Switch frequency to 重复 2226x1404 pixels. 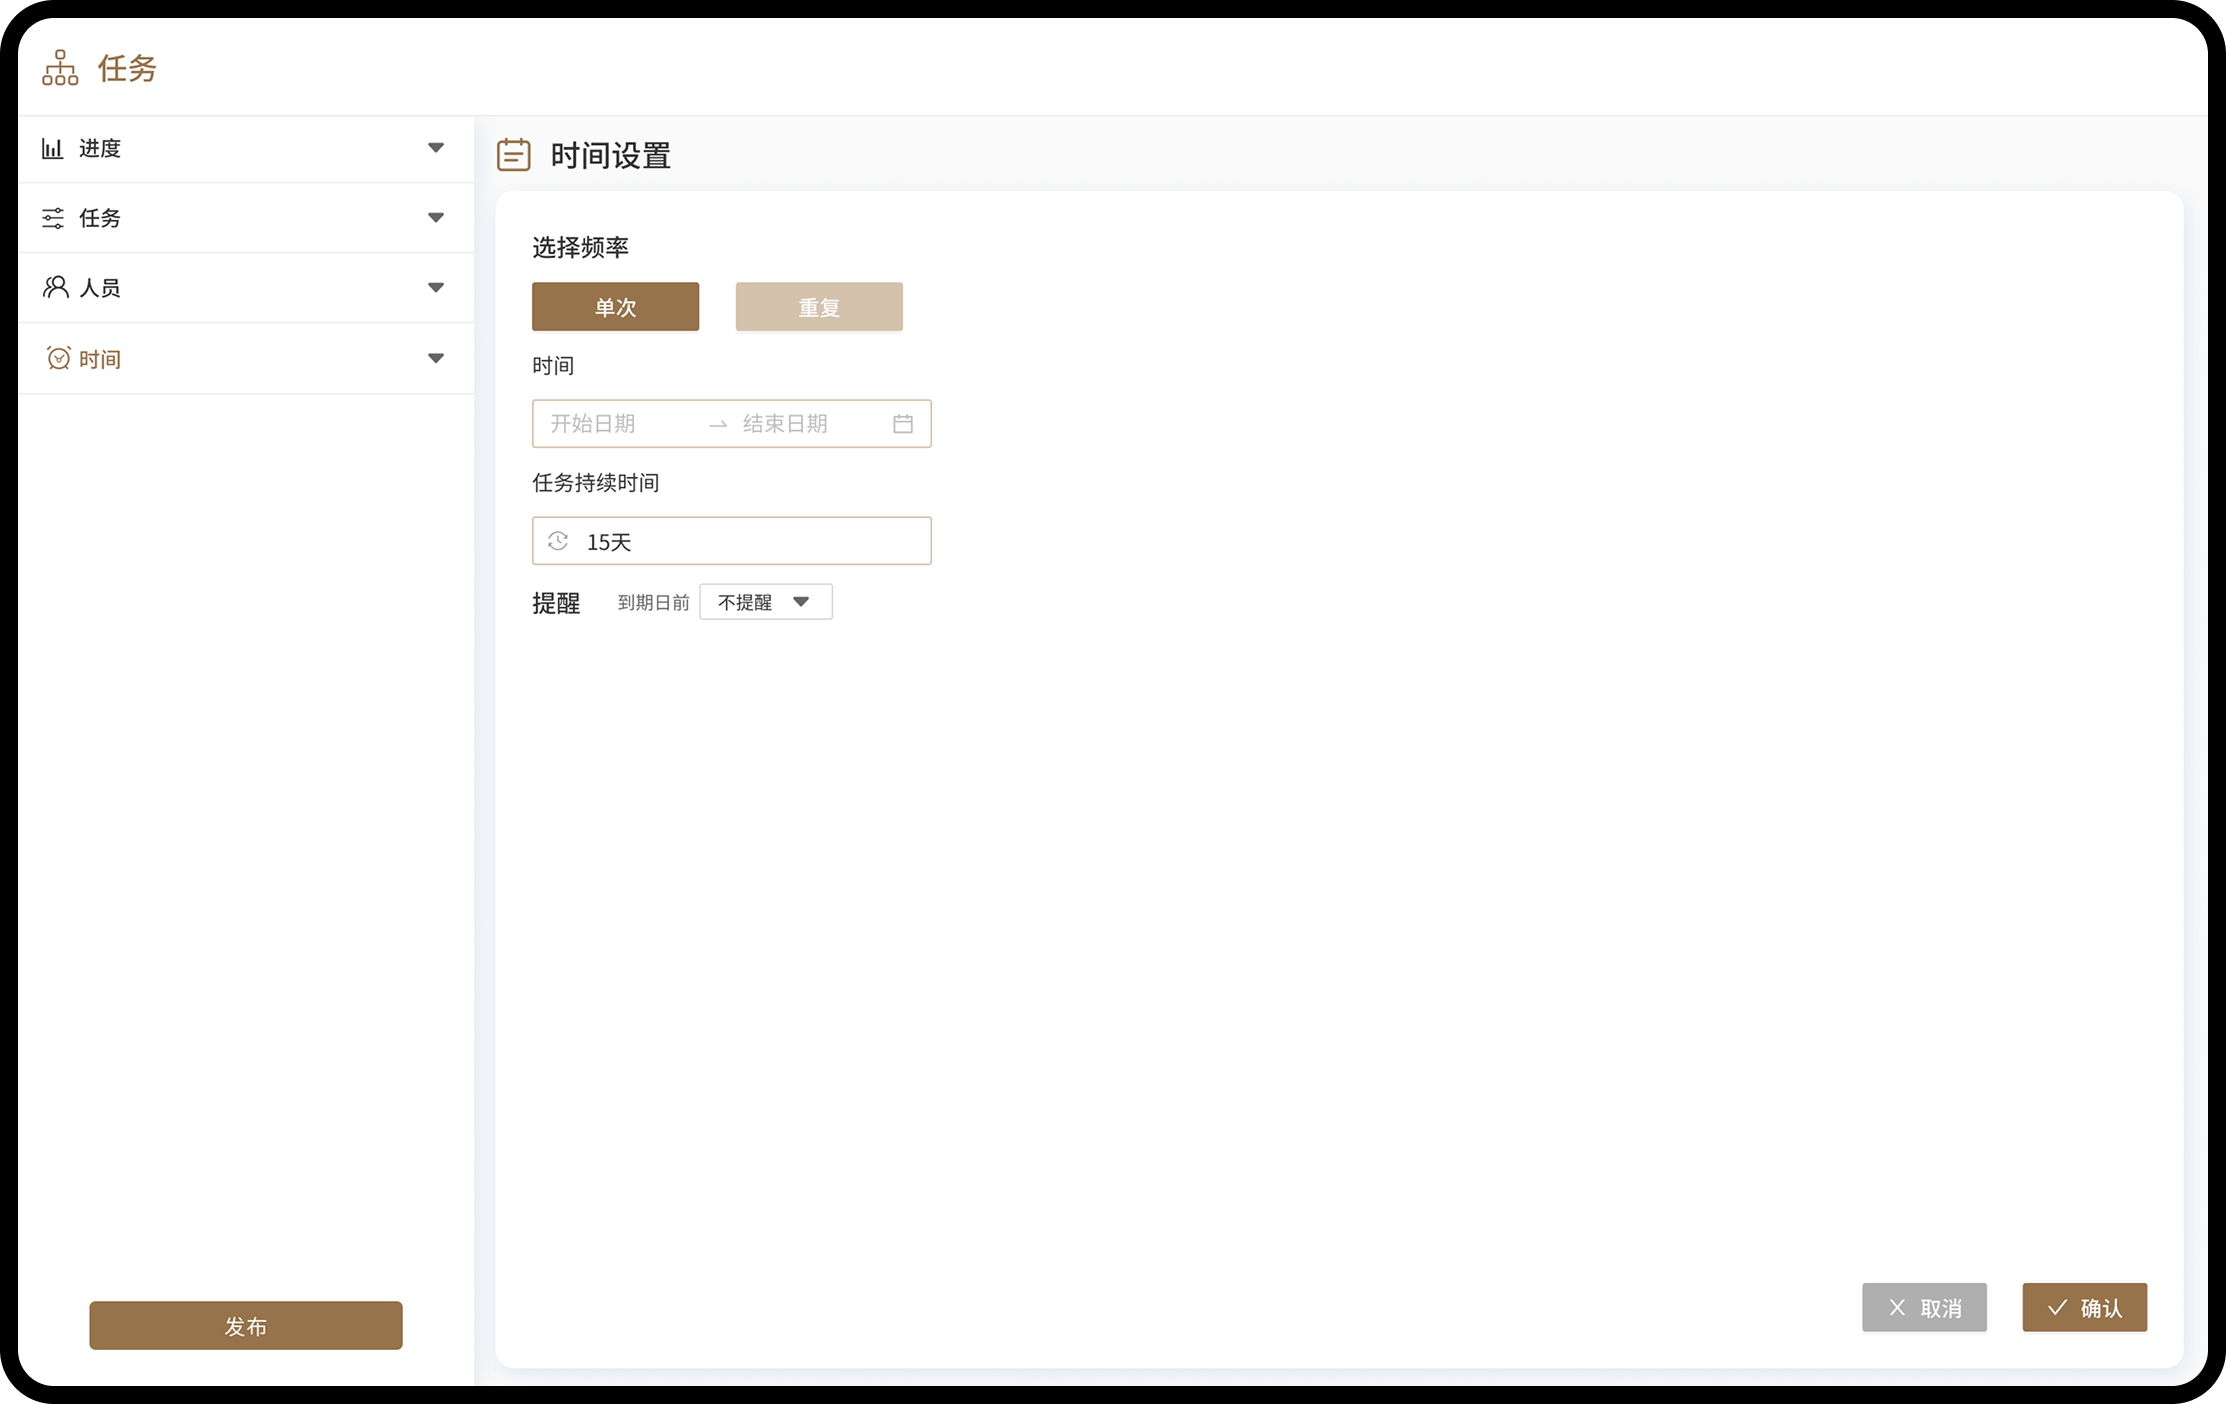(x=818, y=307)
